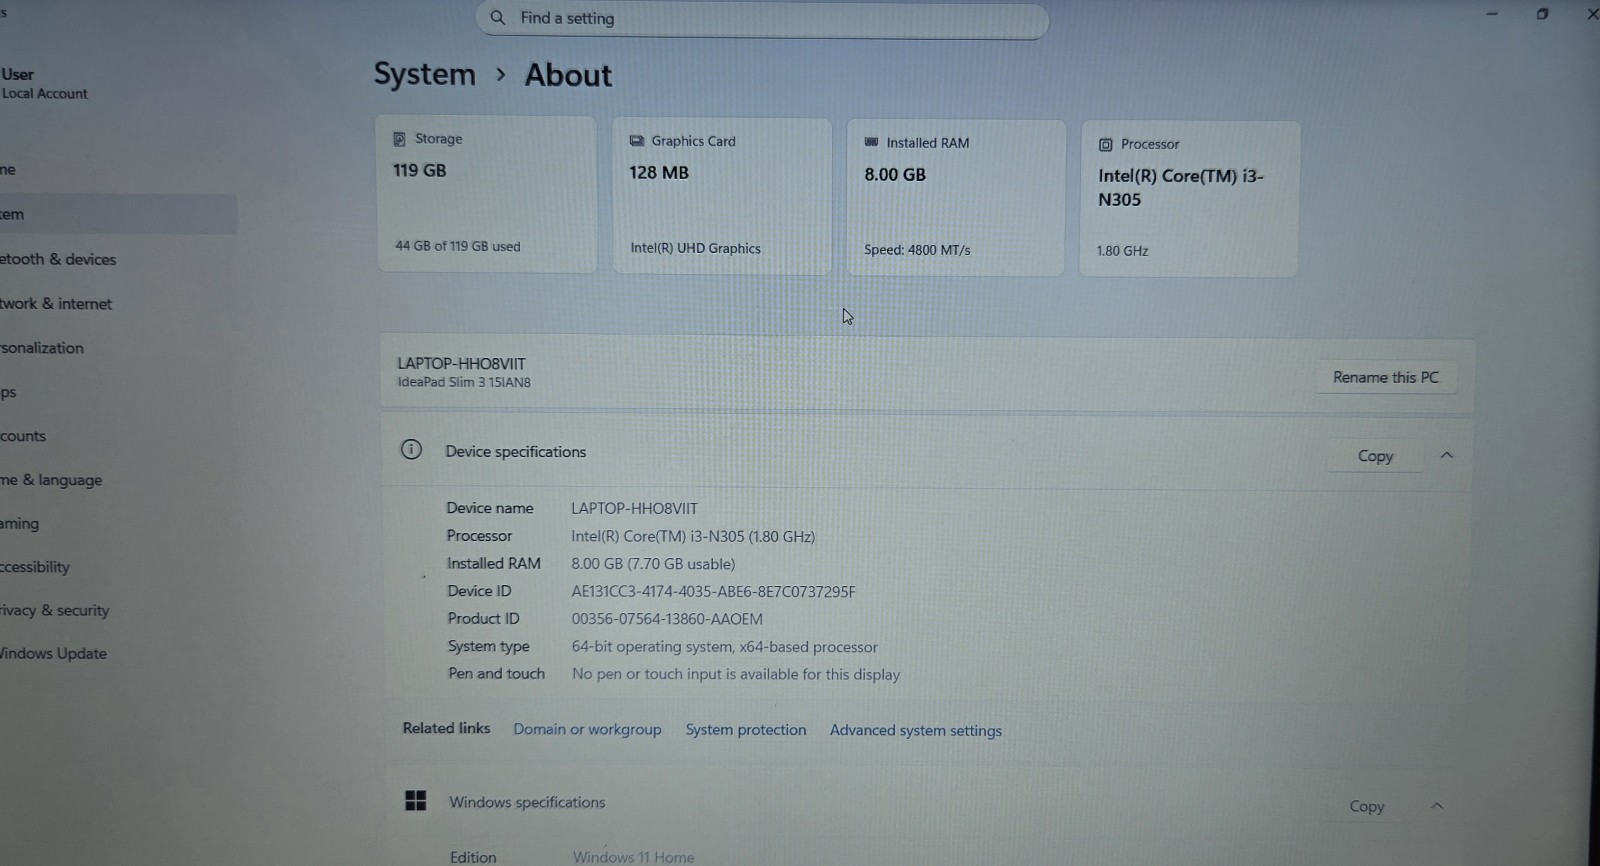
Task: Click 'Speed: 4800 MT/s' text
Action: point(917,250)
